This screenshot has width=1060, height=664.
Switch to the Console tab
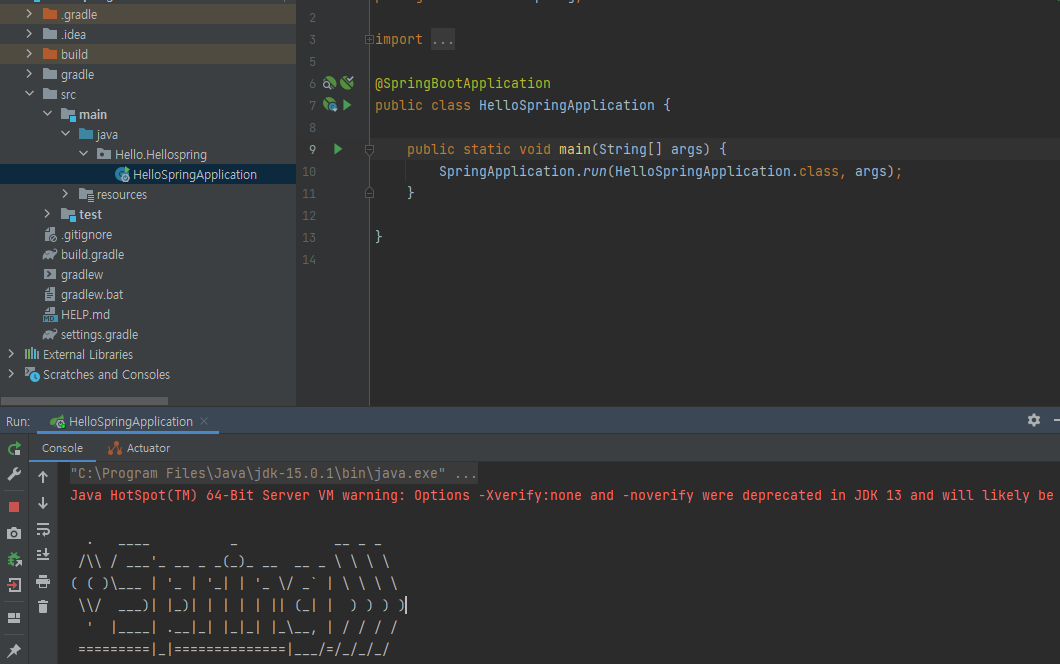click(x=62, y=448)
